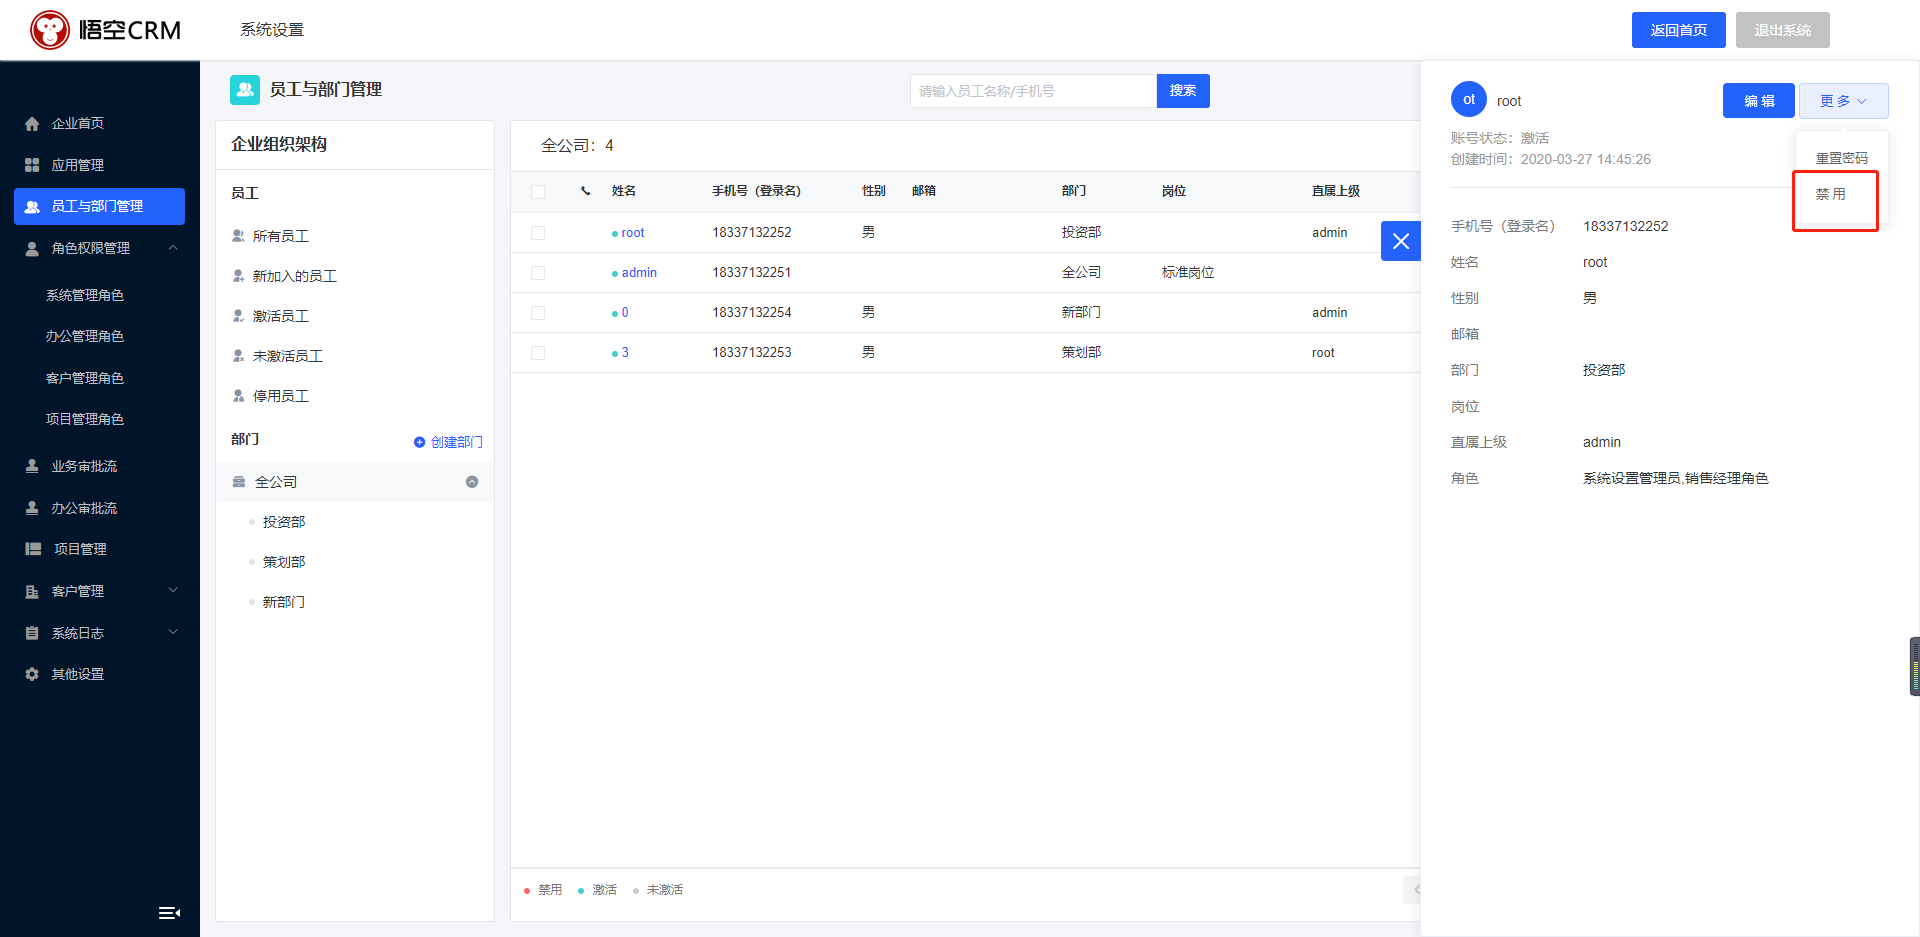The height and width of the screenshot is (937, 1920).
Task: Expand the 客户管理 menu chevron
Action: (173, 590)
